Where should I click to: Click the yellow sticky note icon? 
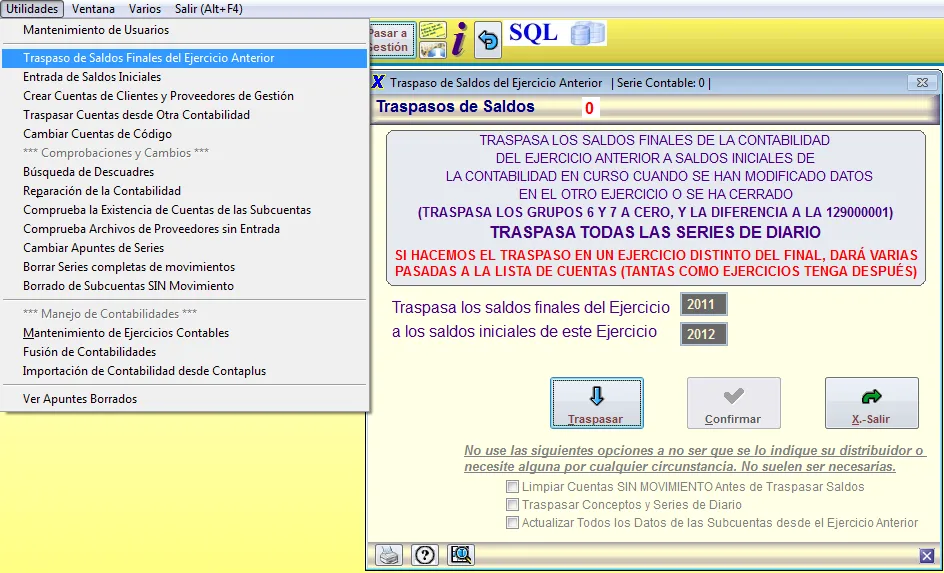[432, 39]
